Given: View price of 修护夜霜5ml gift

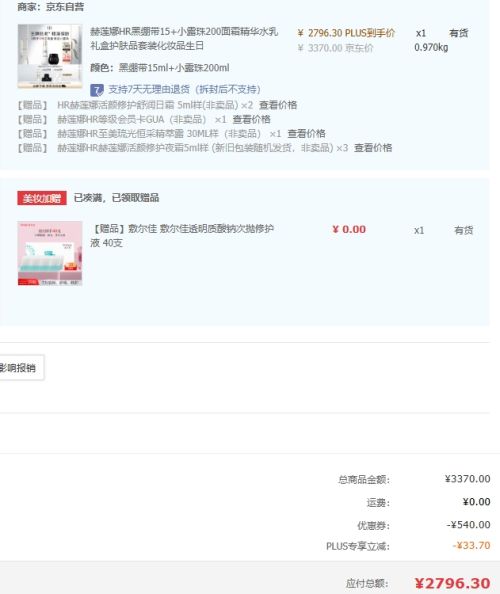Looking at the screenshot, I should [x=373, y=148].
